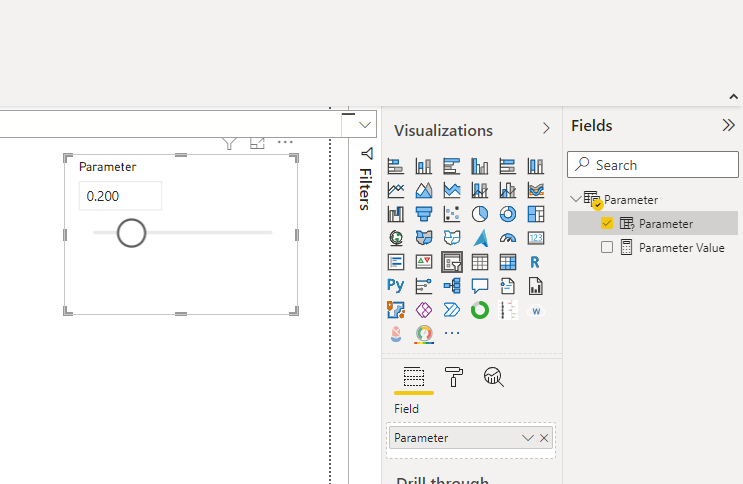Image resolution: width=743 pixels, height=484 pixels.
Task: Open the dropdown above the canvas
Action: [364, 125]
